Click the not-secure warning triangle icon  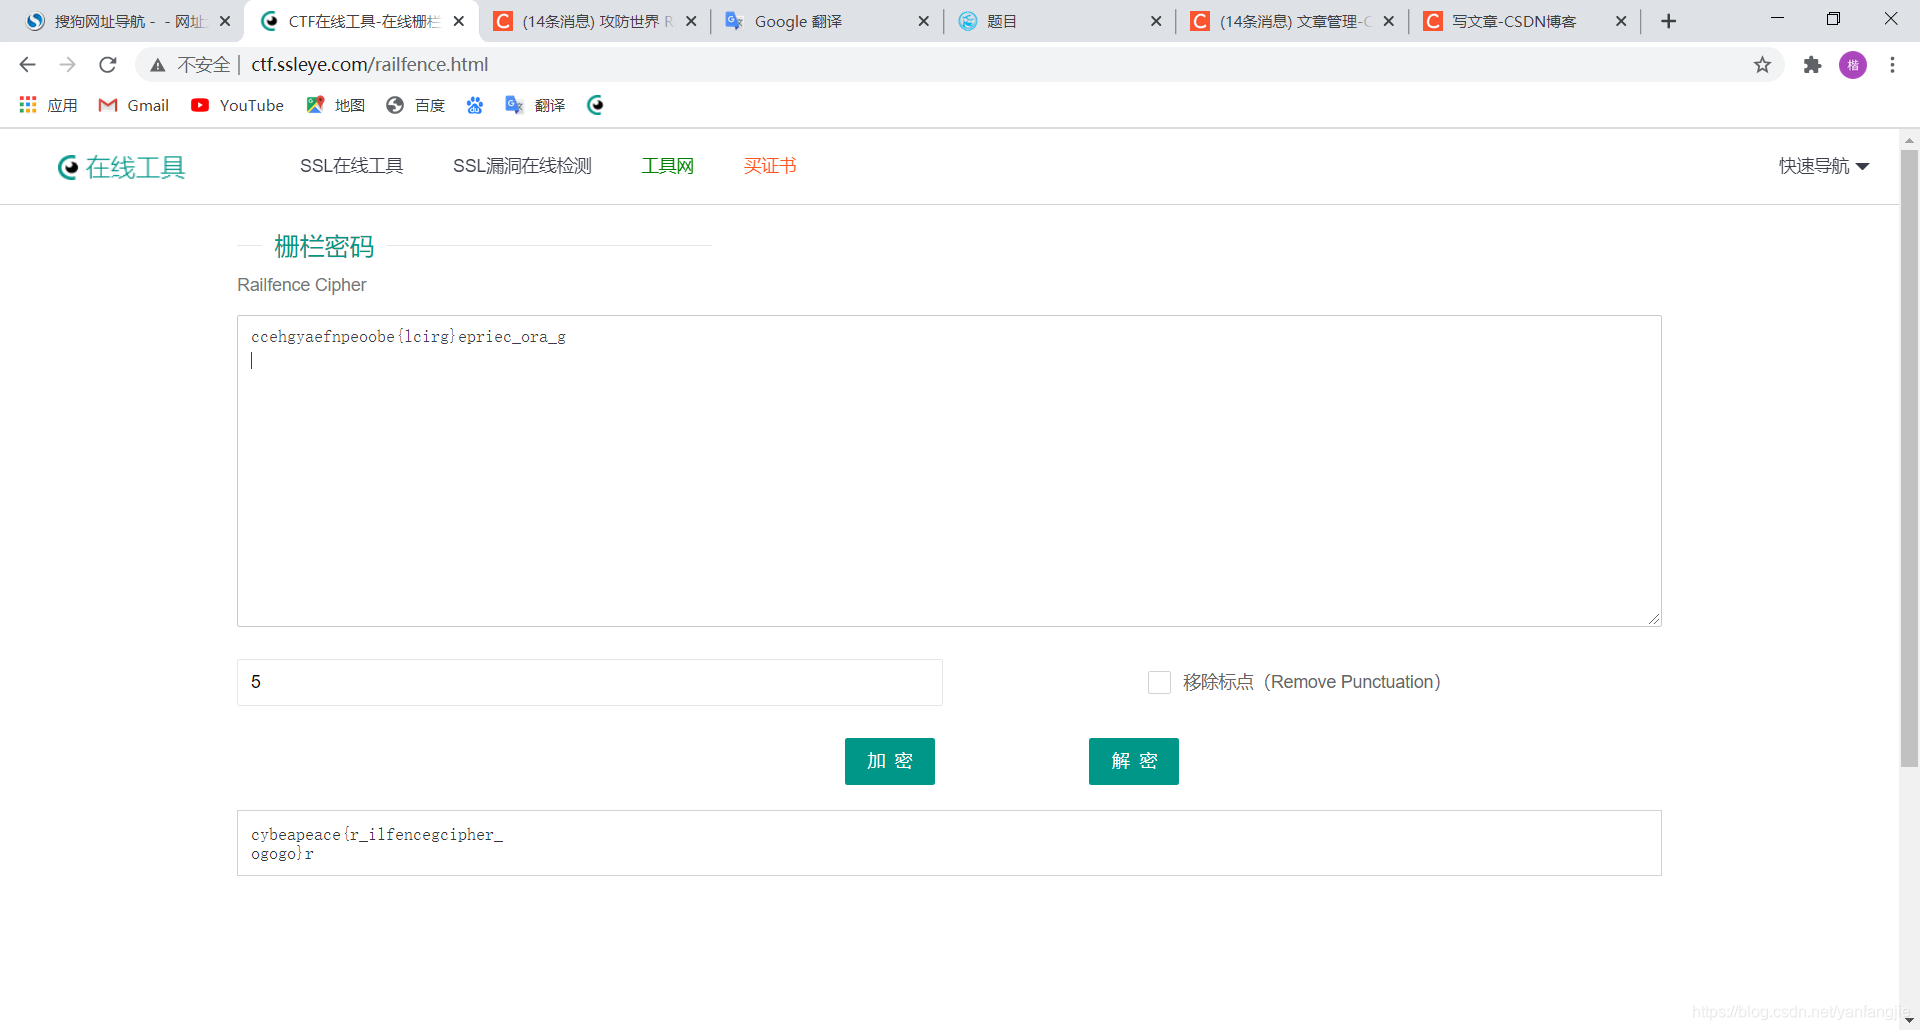[x=158, y=65]
